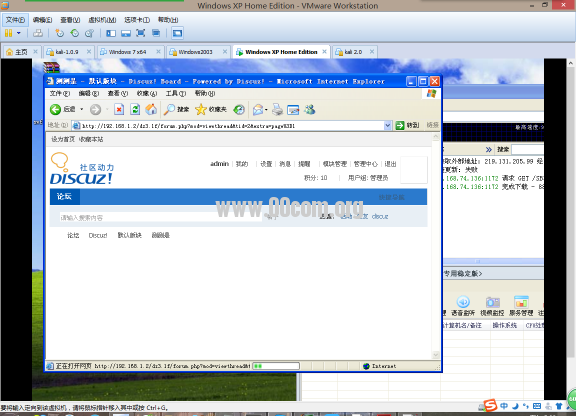
Task: Open 语音监听 icon in background window
Action: click(463, 306)
